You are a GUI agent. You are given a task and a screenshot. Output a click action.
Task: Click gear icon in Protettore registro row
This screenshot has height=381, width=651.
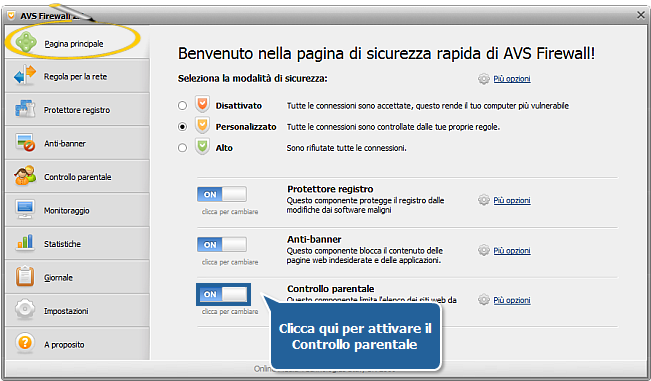(x=484, y=200)
